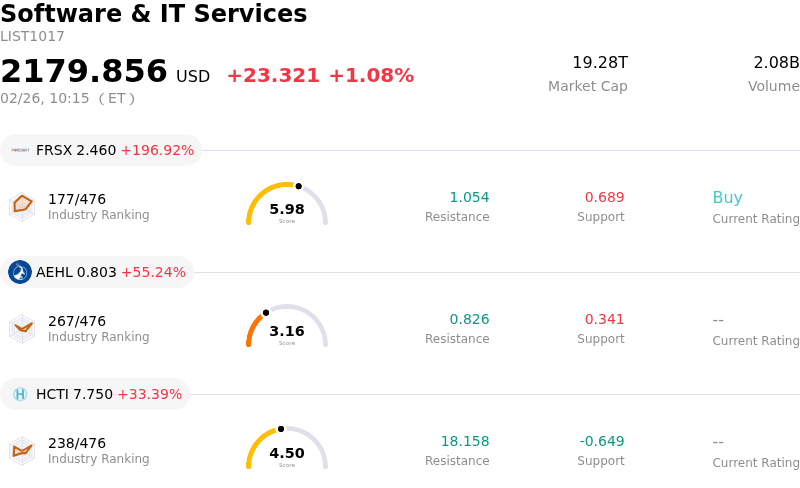This screenshot has width=800, height=488.
Task: Click the FRSX 5.98 score gauge
Action: (x=287, y=205)
